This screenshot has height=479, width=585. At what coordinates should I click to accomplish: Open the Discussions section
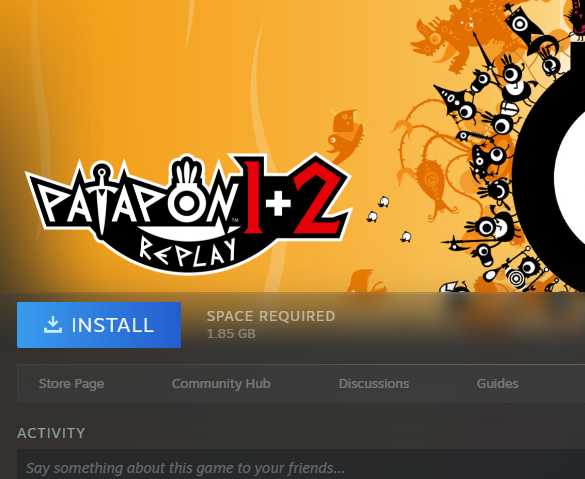374,383
